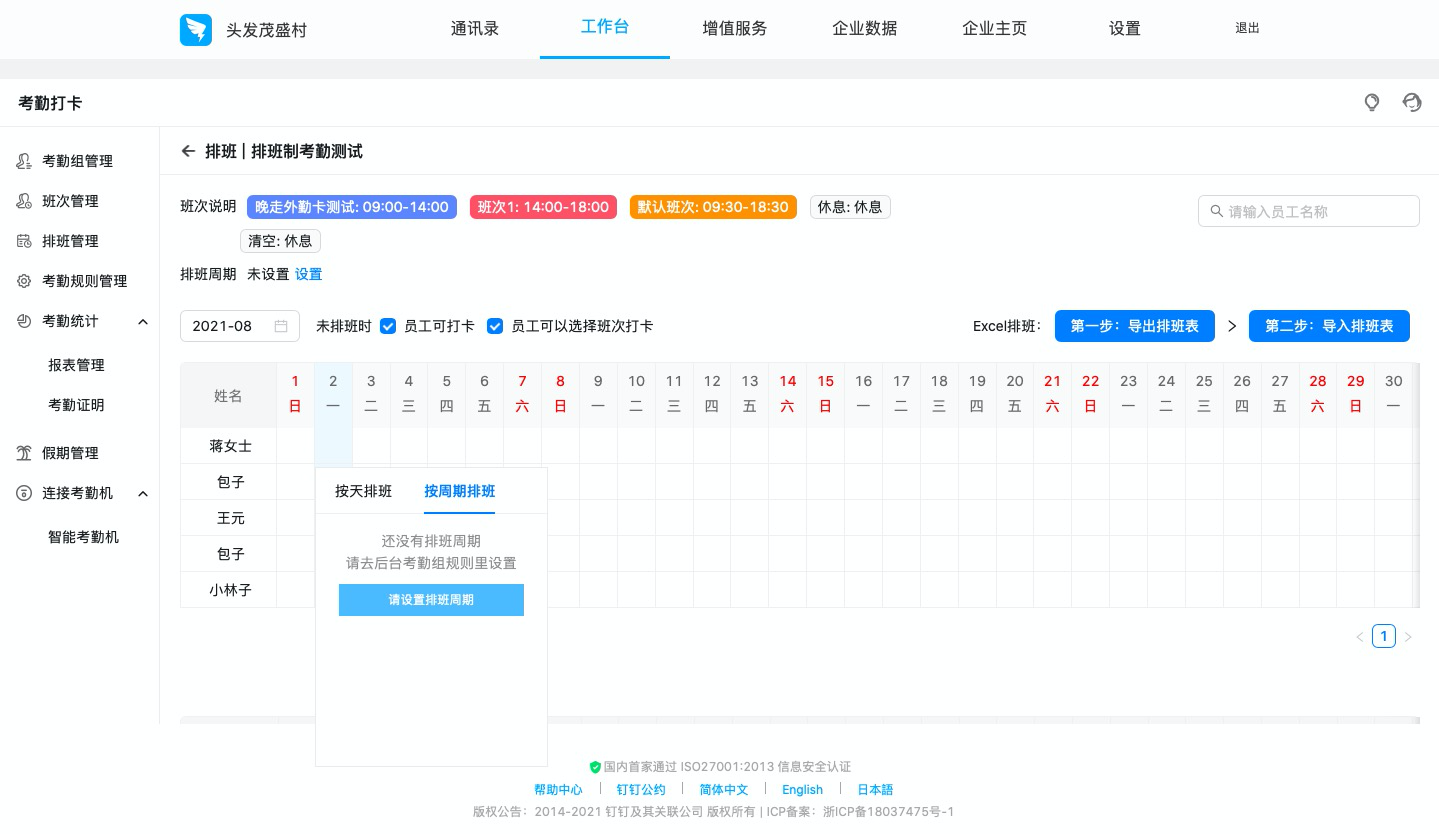Click the 连接考勤机 device icon
1439x834 pixels.
[24, 493]
